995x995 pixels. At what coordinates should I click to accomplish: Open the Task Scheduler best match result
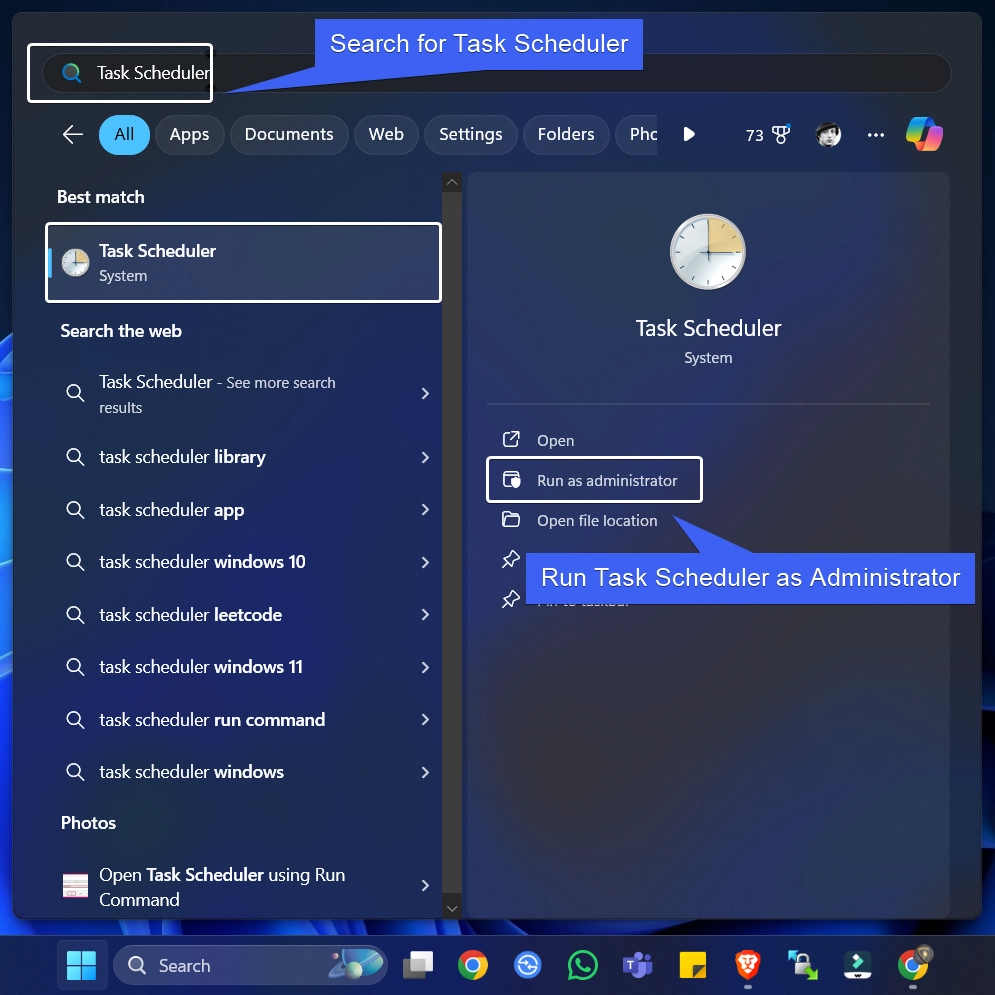pos(244,263)
